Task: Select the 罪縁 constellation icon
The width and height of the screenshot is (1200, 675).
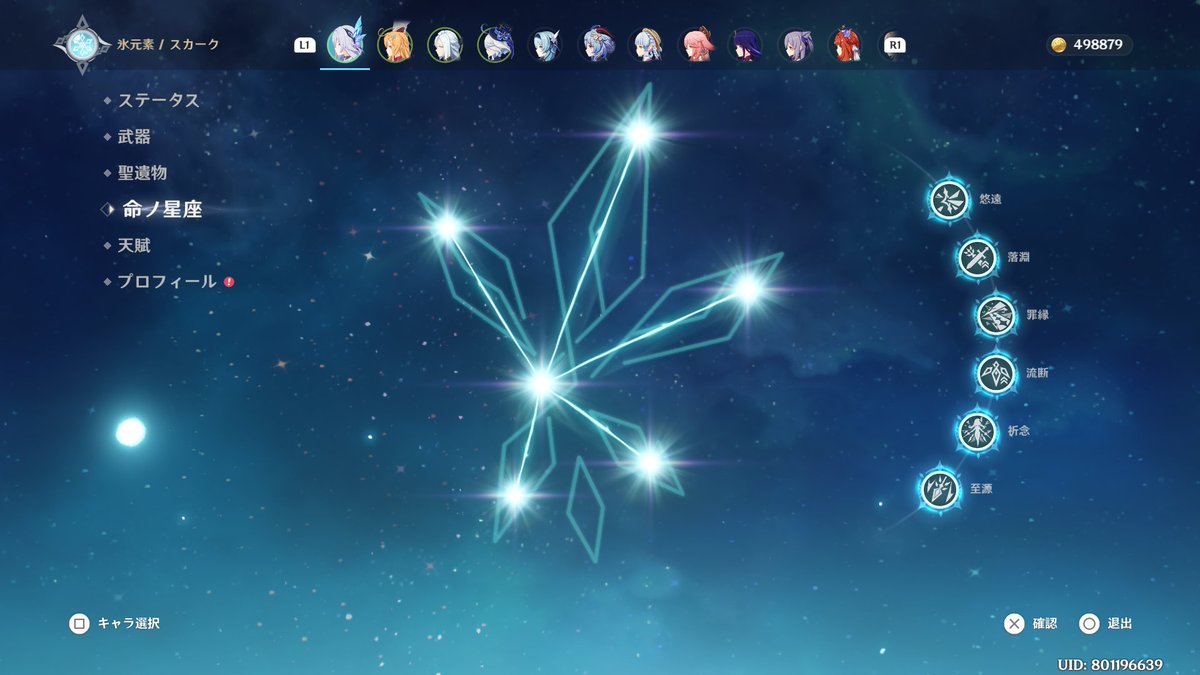Action: click(996, 315)
